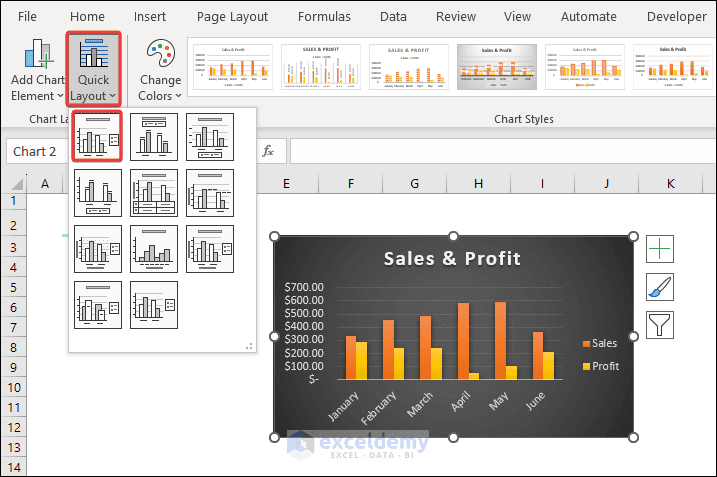717x477 pixels.
Task: Click the Chart Filters funnel button
Action: [659, 325]
